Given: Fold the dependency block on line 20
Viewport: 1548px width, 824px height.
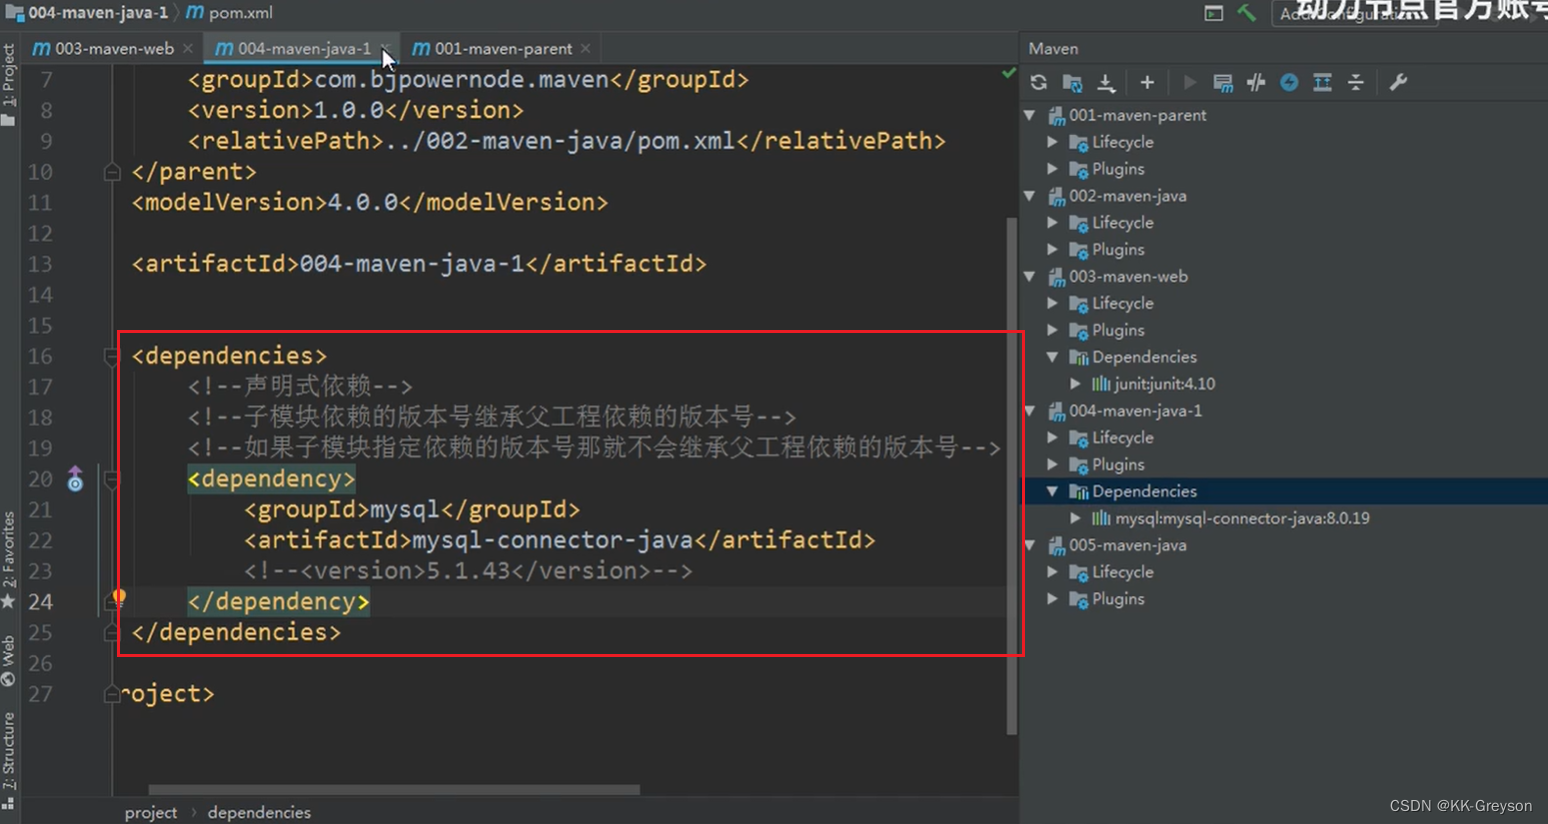Looking at the screenshot, I should tap(112, 480).
